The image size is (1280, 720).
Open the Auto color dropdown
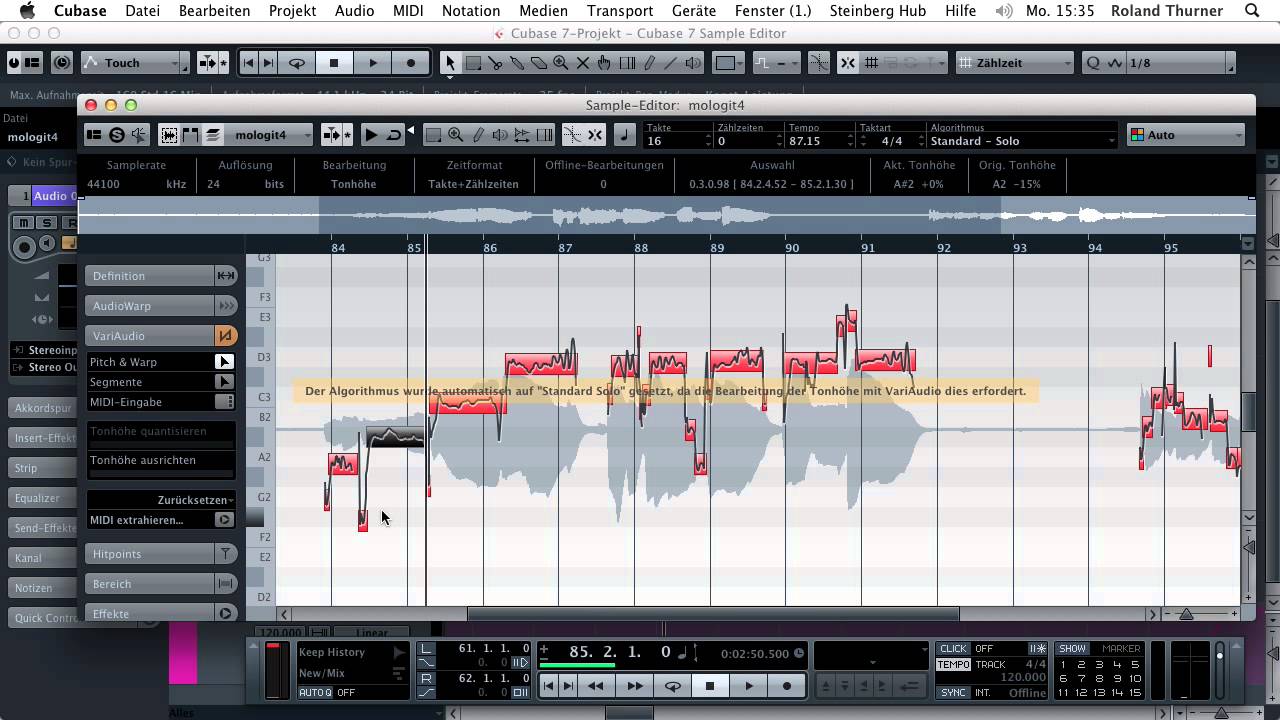tap(1185, 135)
